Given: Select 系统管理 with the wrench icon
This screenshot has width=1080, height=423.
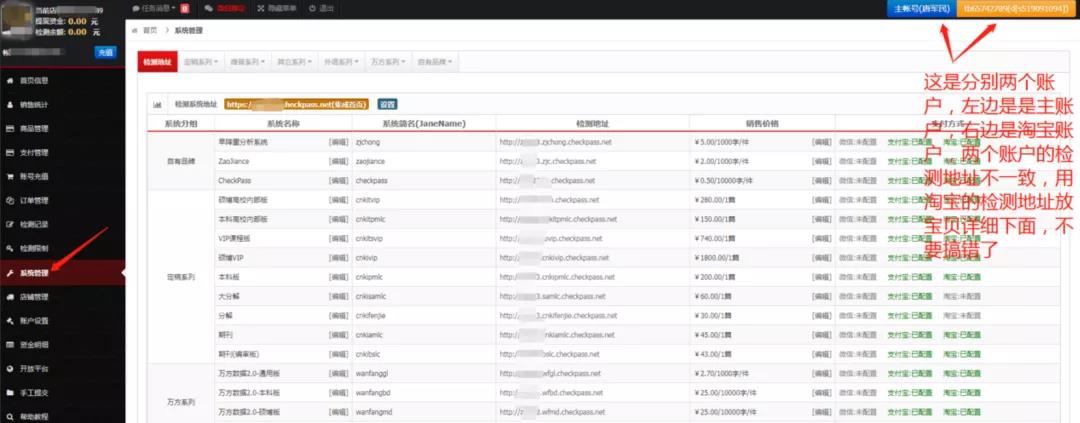Looking at the screenshot, I should (x=62, y=273).
